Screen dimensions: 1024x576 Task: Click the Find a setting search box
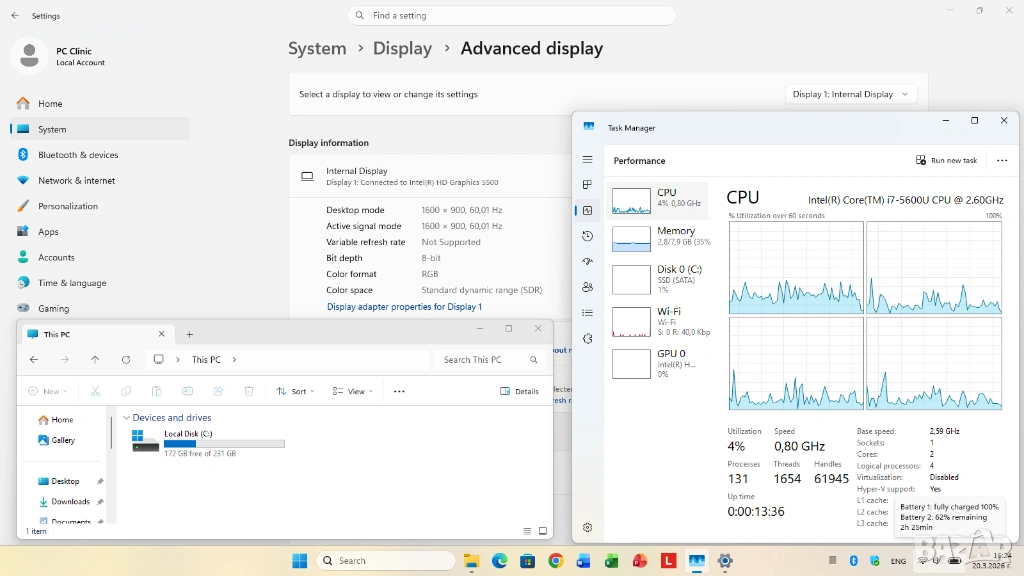tap(512, 16)
